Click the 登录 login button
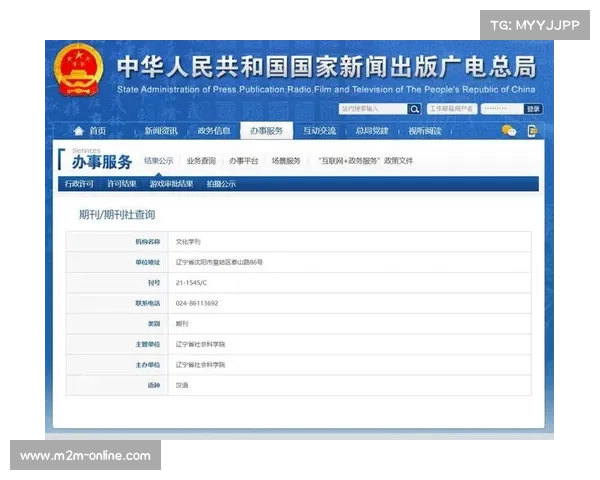The image size is (600, 480). (x=533, y=109)
